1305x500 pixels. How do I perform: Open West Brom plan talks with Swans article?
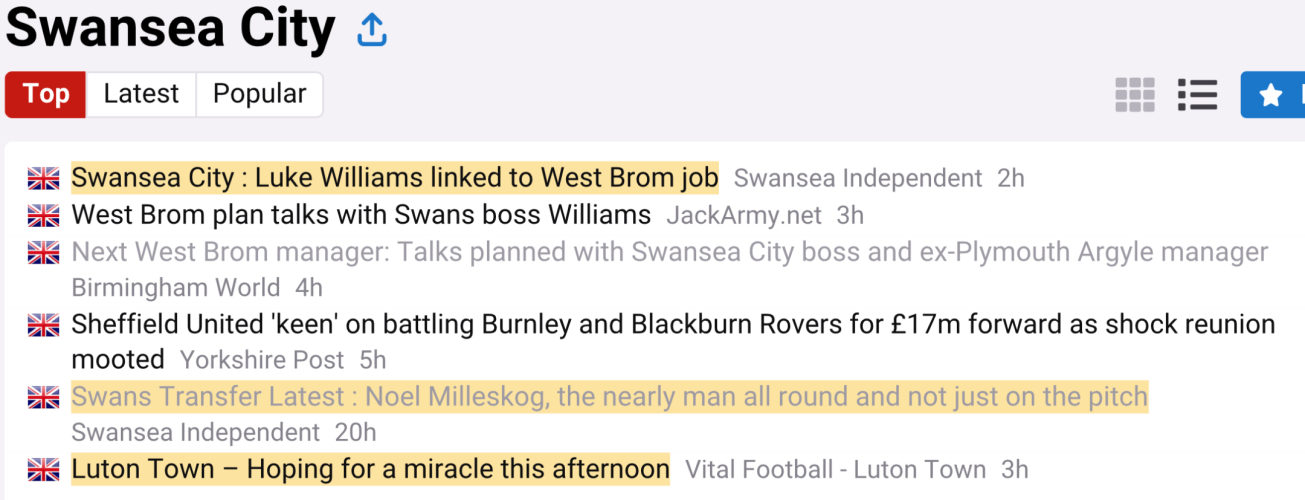coord(361,215)
